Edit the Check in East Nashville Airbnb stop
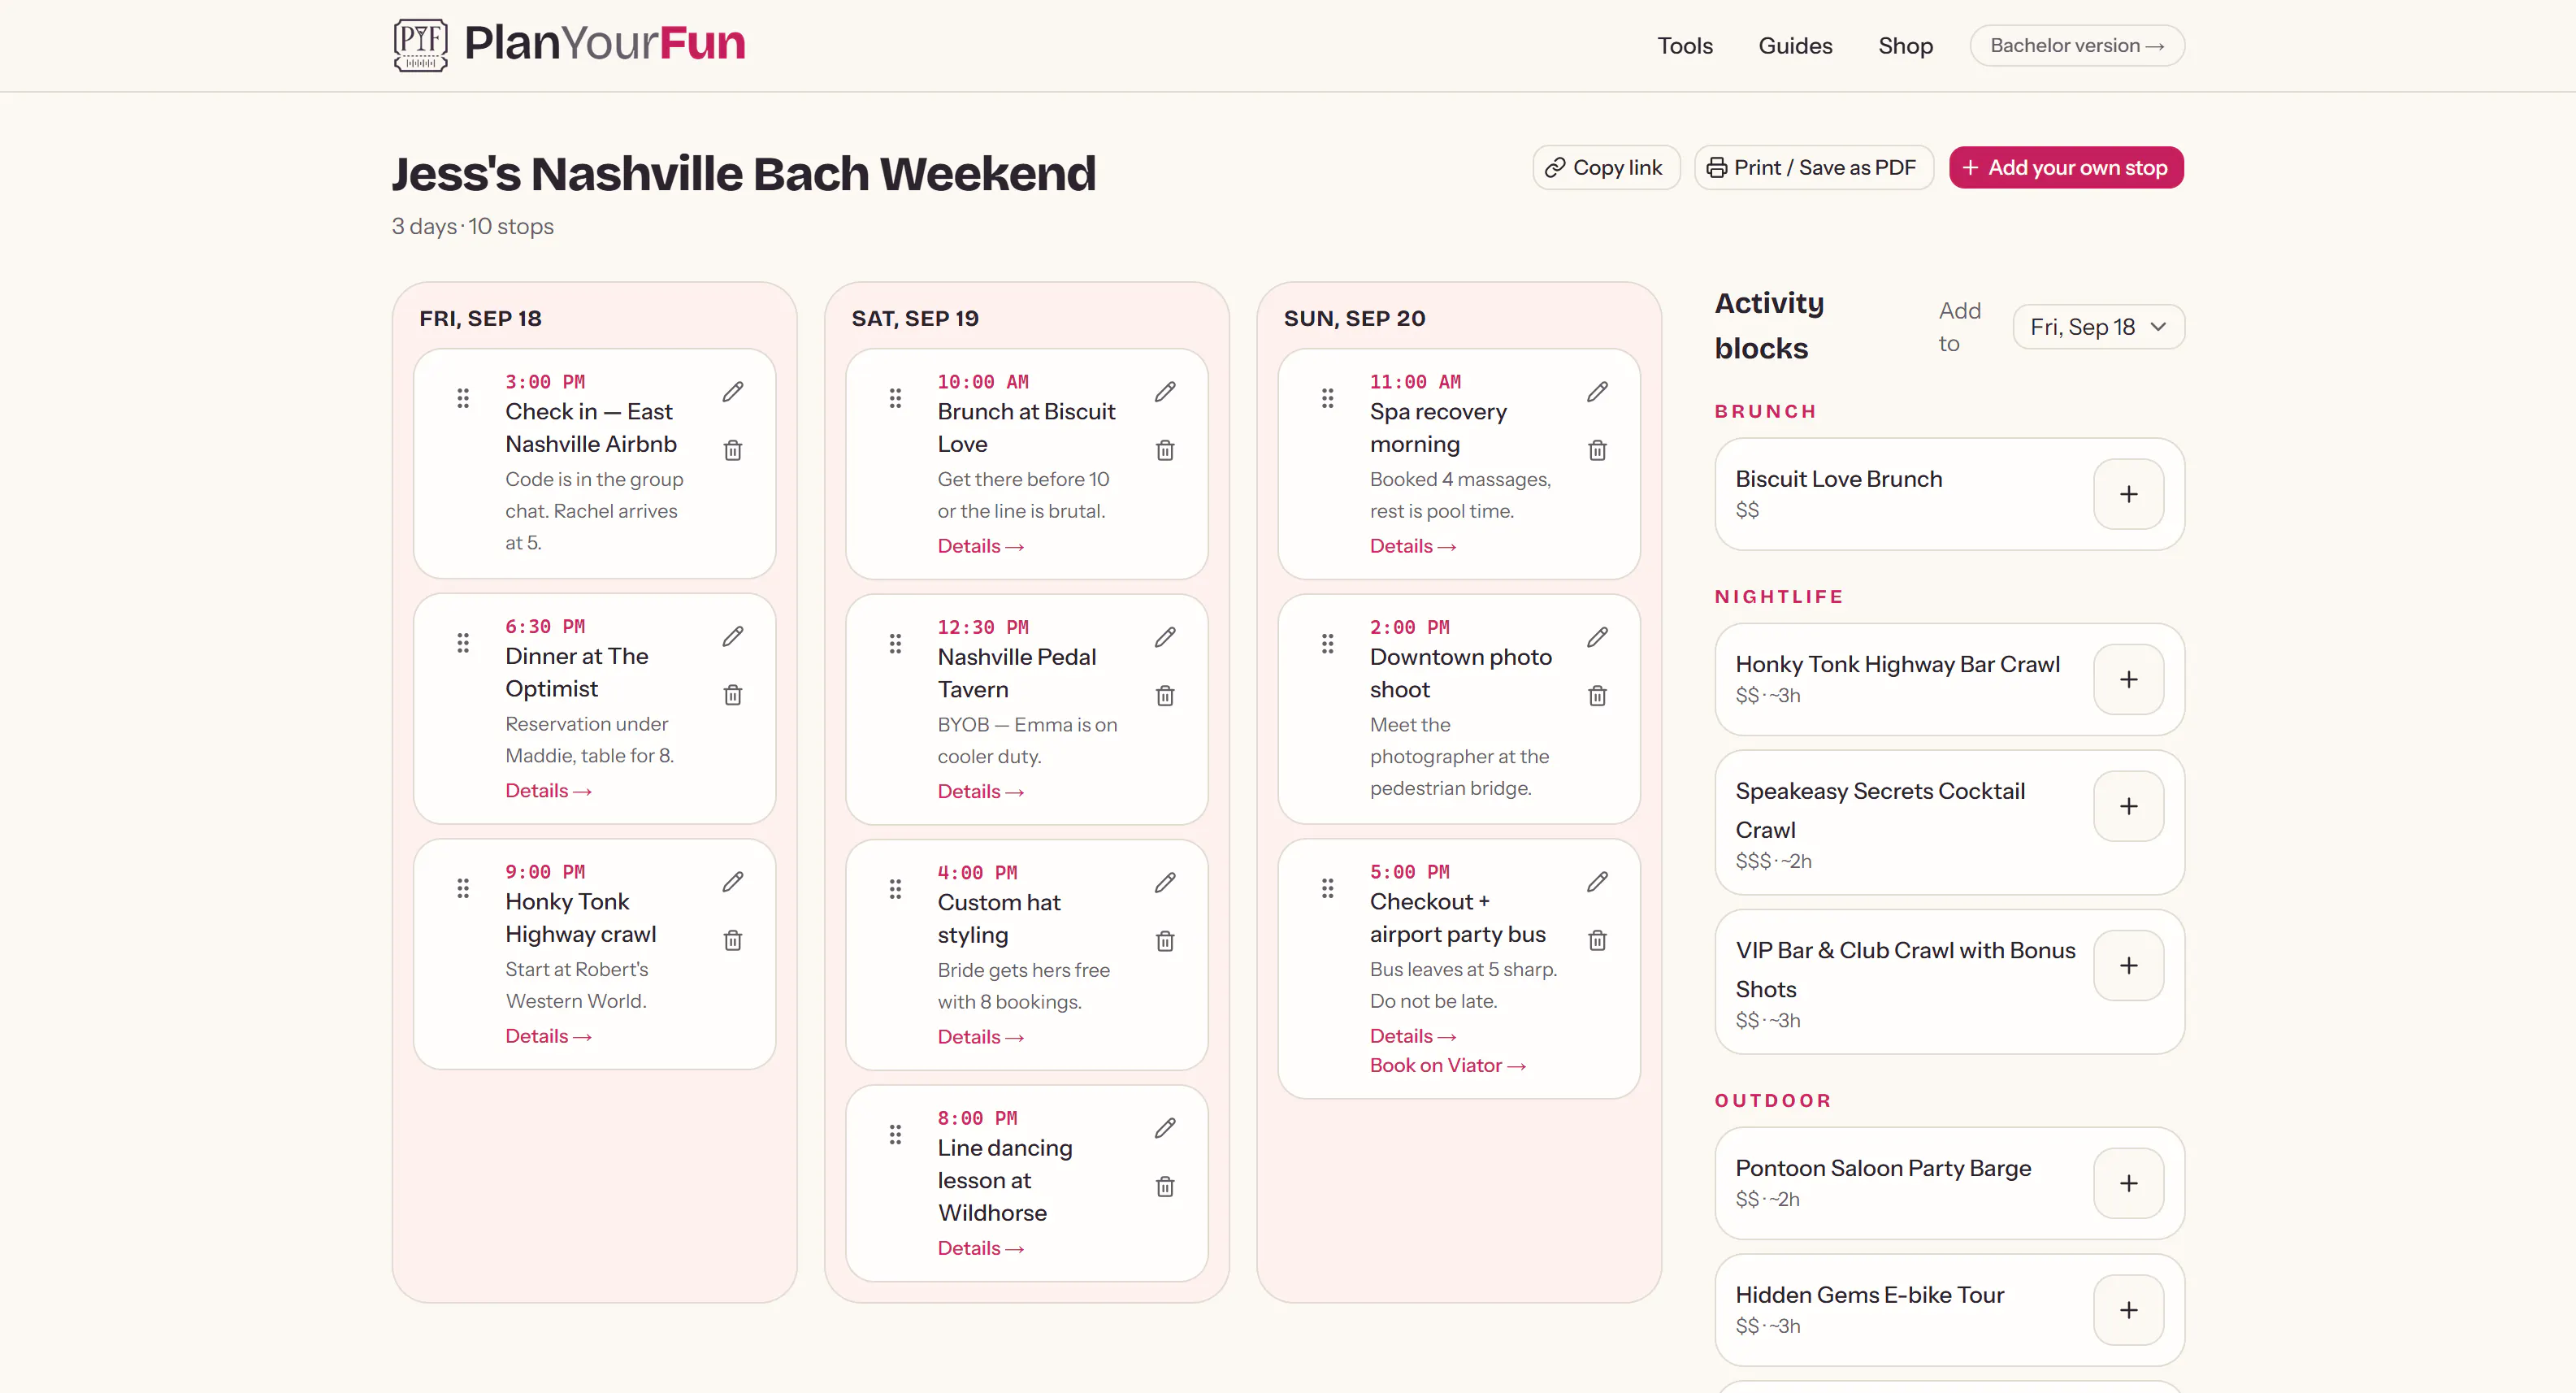This screenshot has width=2576, height=1393. tap(733, 391)
